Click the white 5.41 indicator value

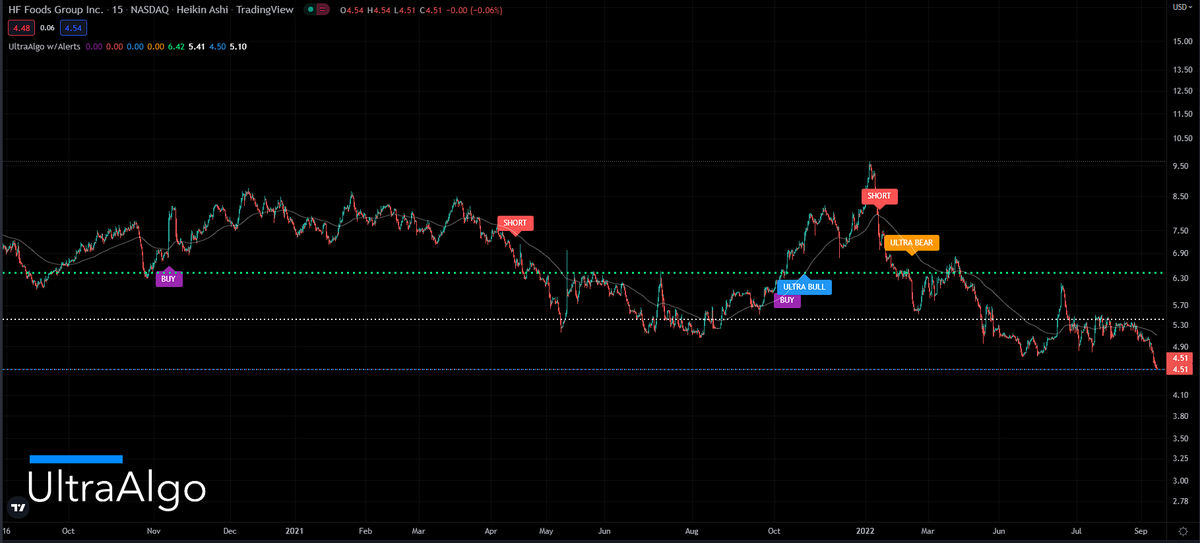click(x=197, y=46)
